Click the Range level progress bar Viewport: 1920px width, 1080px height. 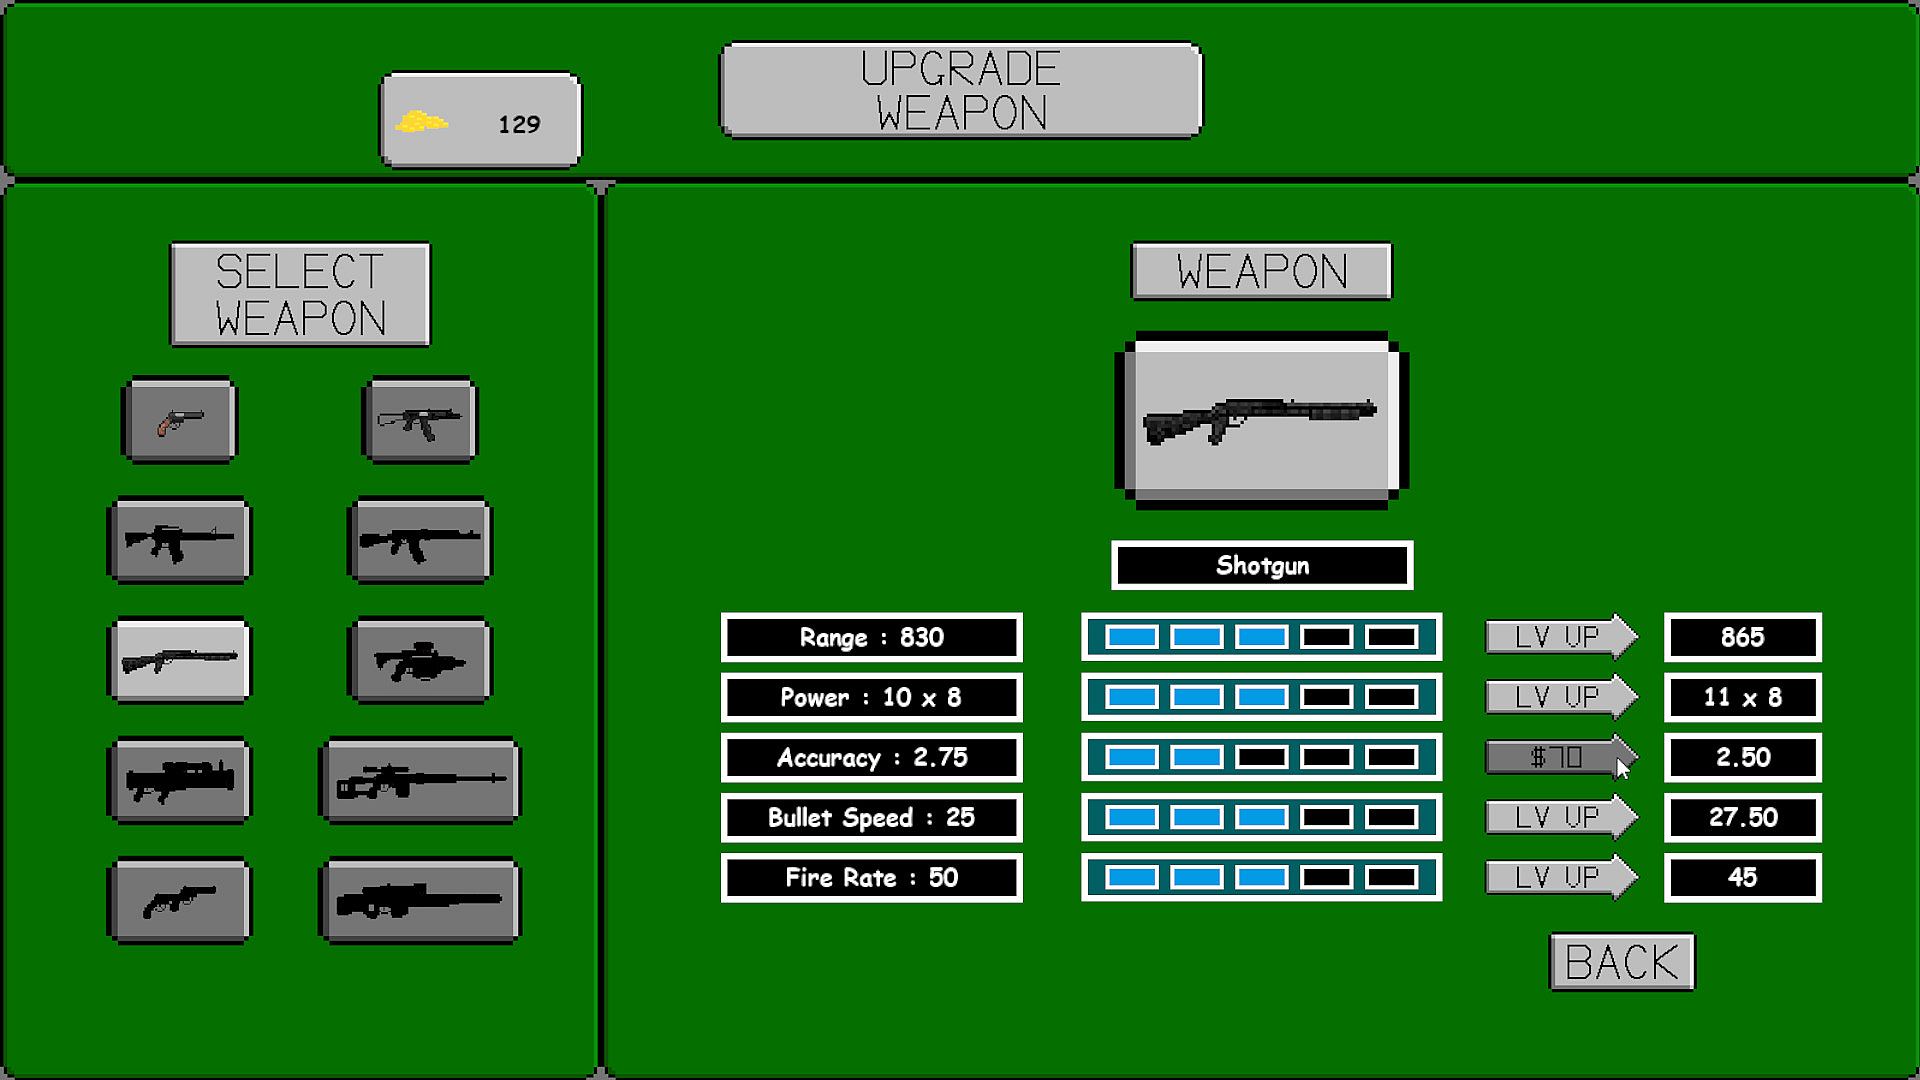coord(1261,637)
